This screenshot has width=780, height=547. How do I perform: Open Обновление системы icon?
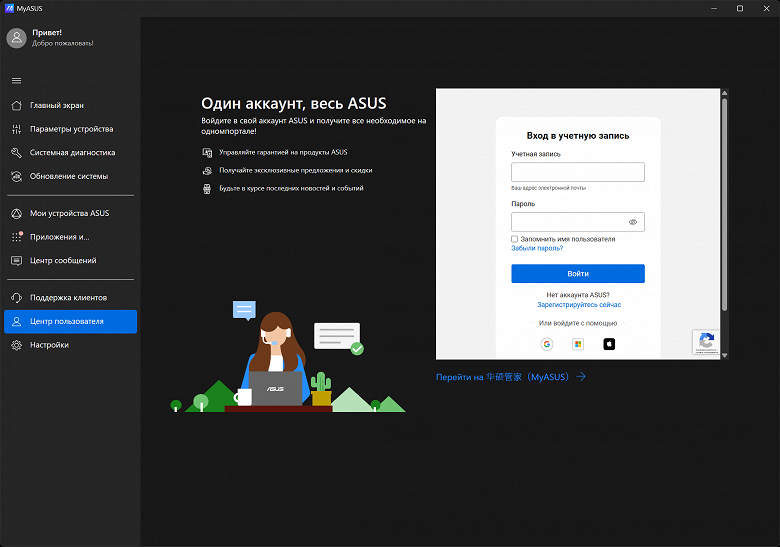pos(16,177)
